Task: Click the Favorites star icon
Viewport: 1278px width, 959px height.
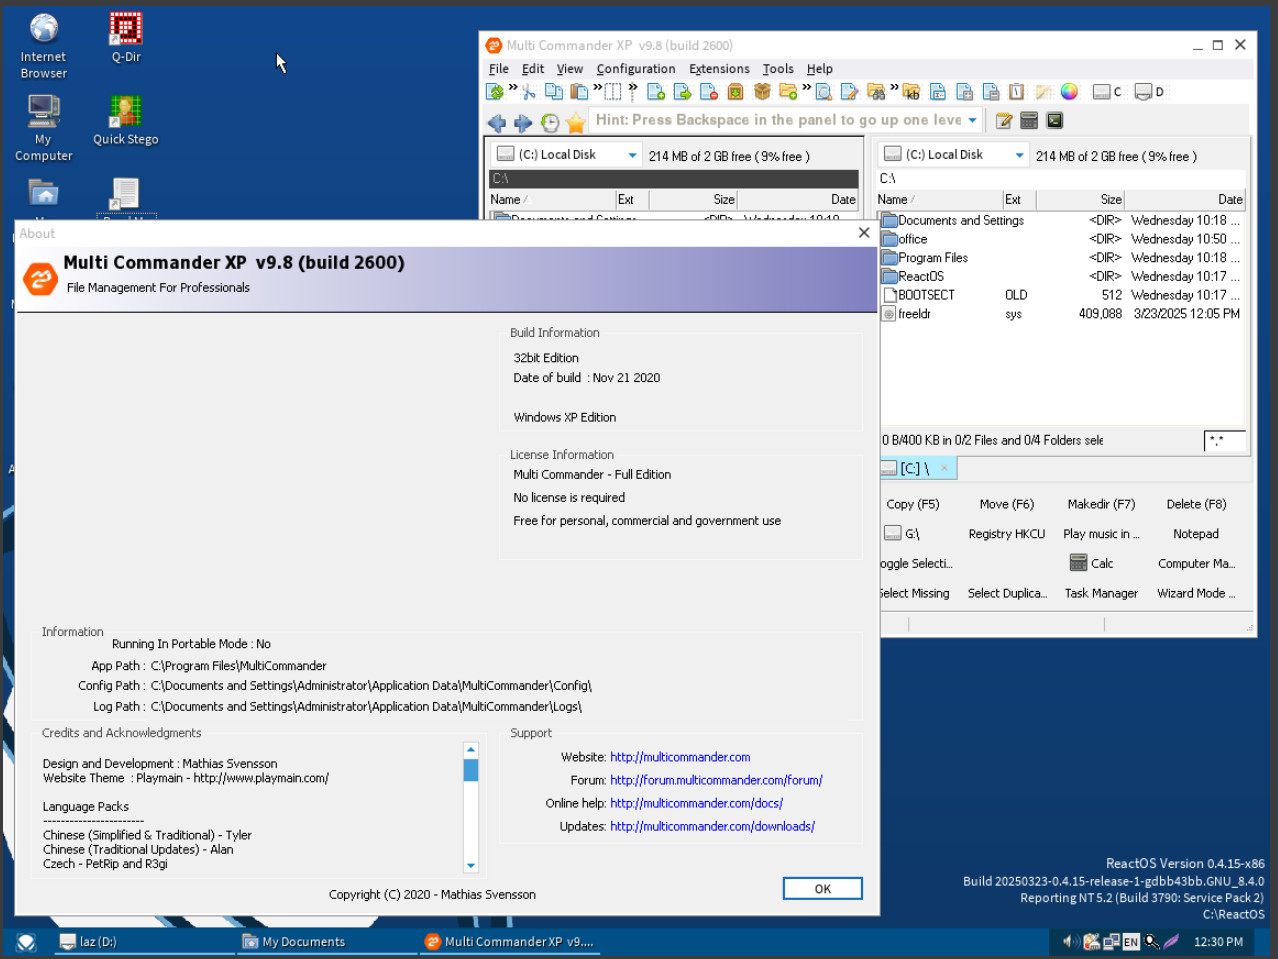Action: (576, 122)
